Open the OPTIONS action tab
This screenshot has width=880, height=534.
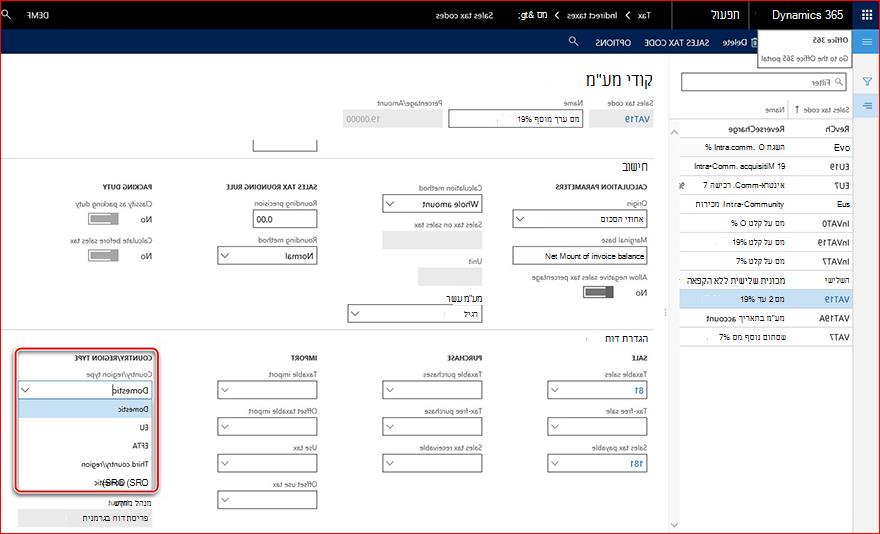tap(613, 43)
